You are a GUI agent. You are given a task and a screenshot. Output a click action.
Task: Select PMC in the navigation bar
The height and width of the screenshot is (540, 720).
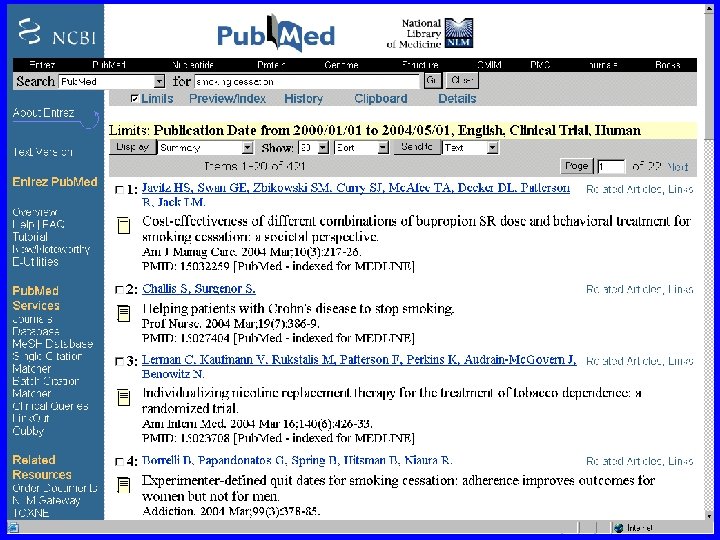[x=540, y=65]
